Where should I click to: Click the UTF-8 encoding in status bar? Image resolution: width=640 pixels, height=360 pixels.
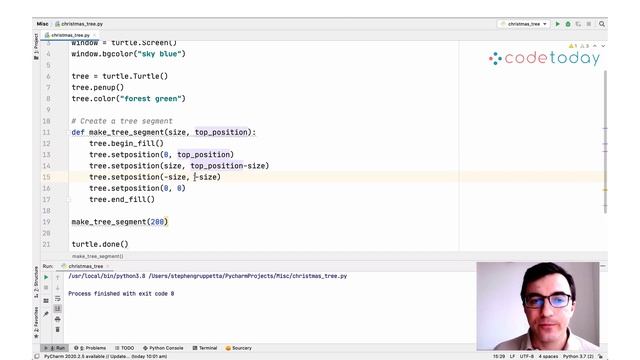point(527,356)
